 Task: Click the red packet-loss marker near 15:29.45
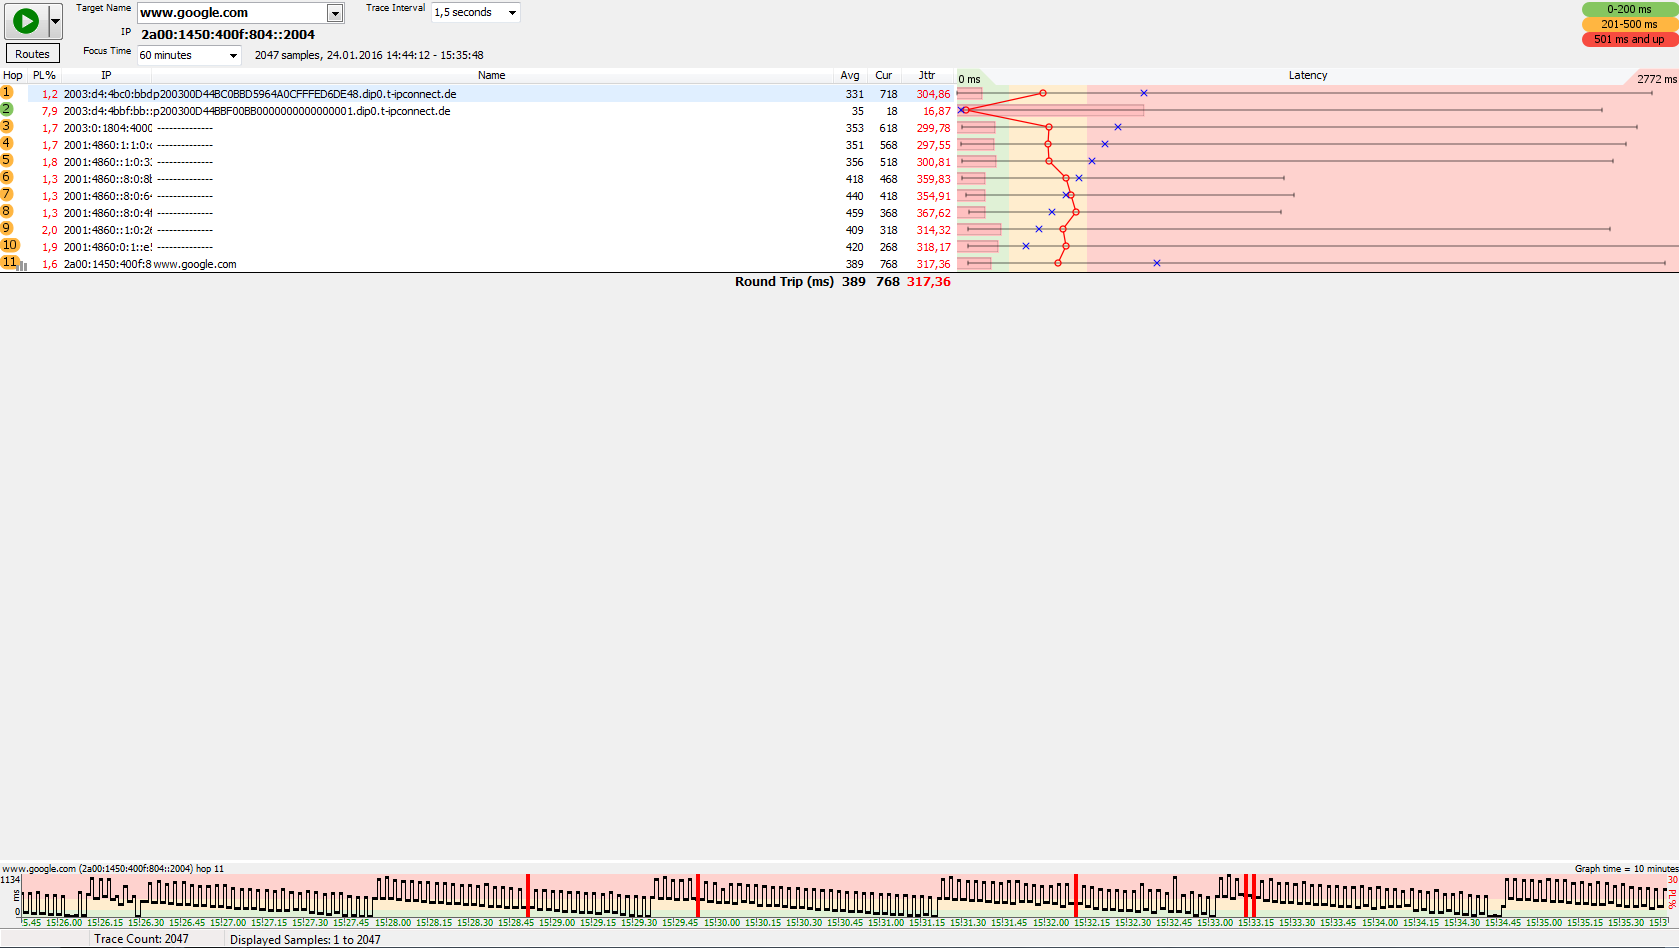pyautogui.click(x=697, y=896)
